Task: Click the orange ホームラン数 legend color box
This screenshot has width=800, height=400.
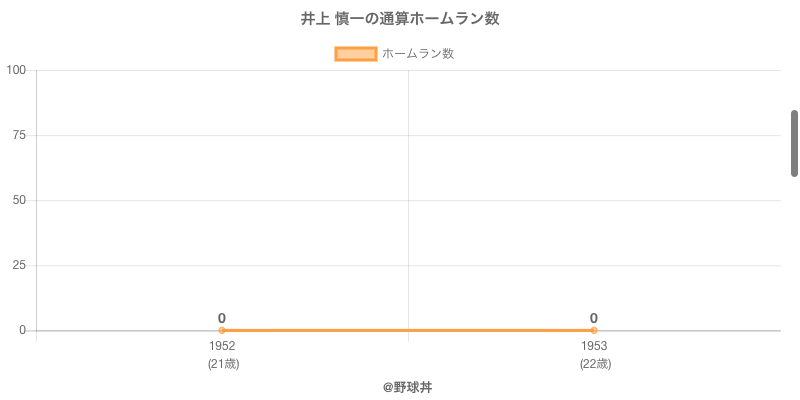Action: click(356, 54)
